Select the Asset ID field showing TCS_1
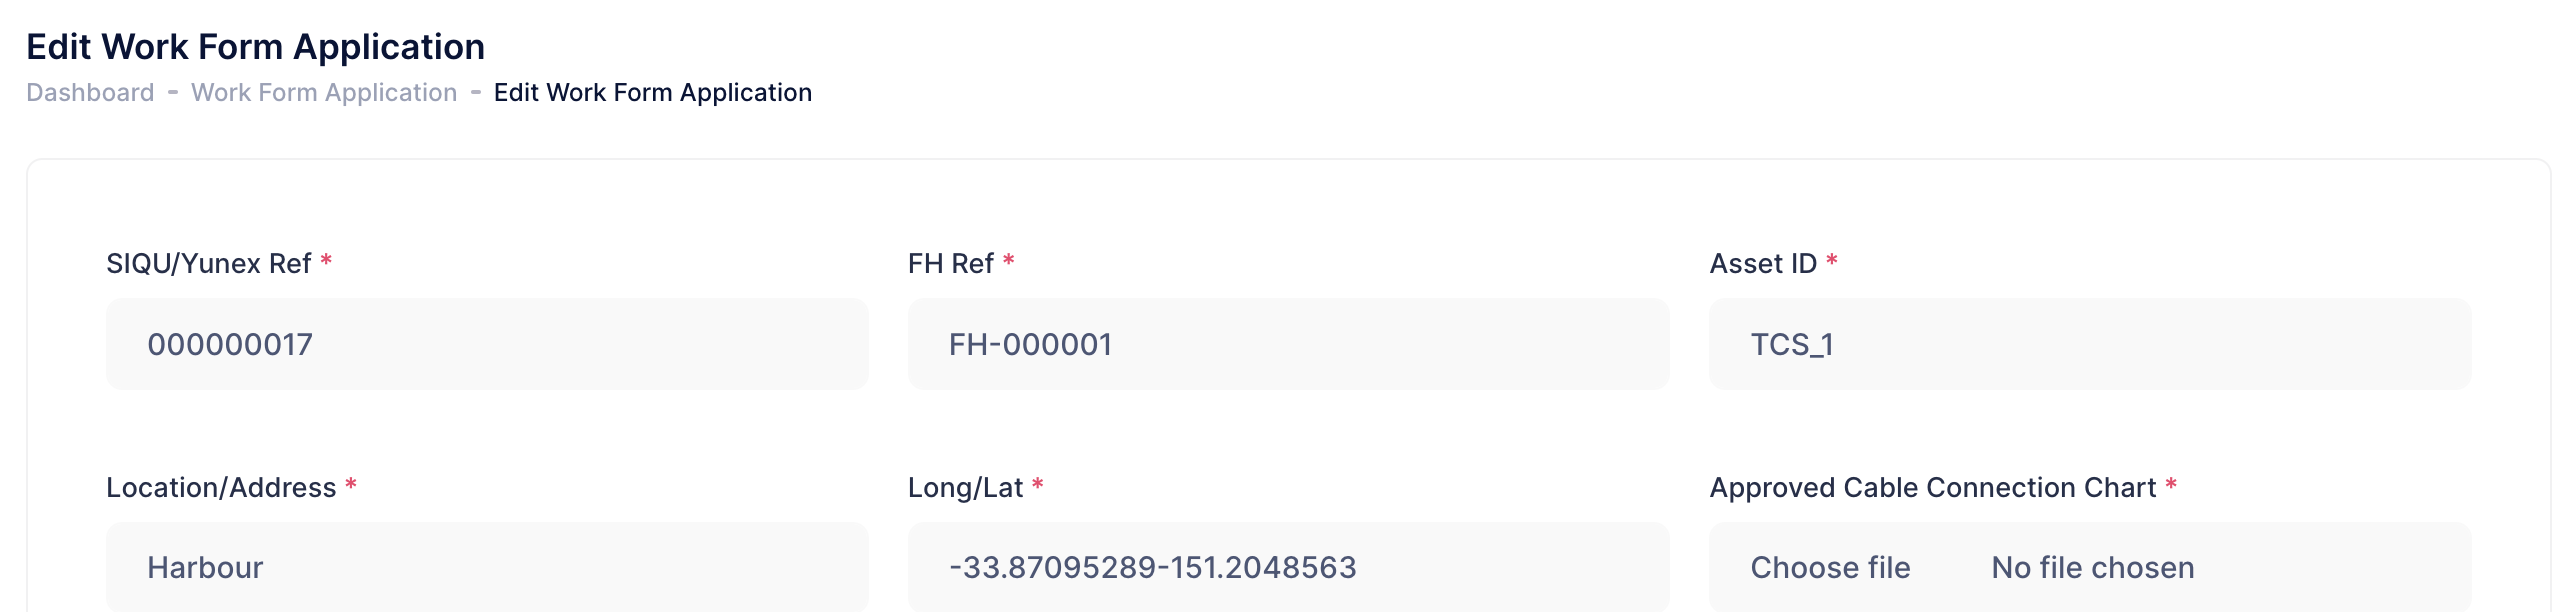This screenshot has height=612, width=2574. [2090, 344]
